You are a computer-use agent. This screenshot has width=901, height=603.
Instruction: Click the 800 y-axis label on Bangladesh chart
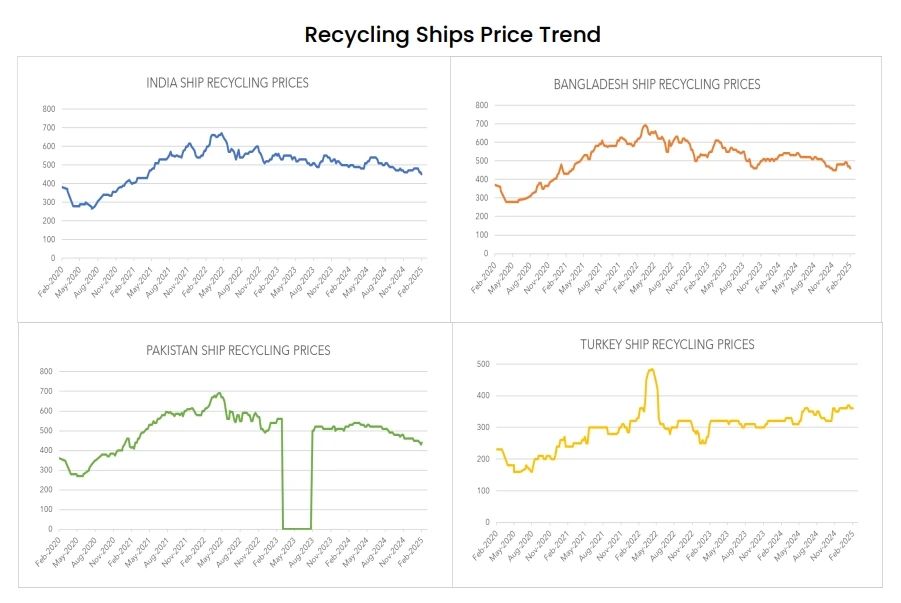481,105
